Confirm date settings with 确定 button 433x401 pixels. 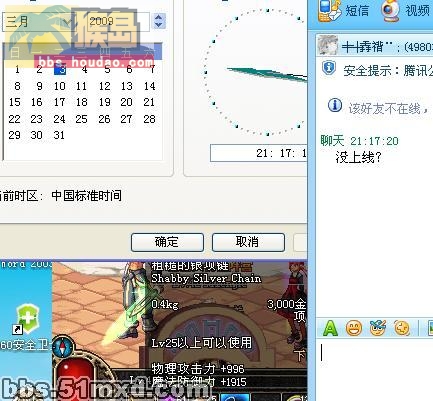pos(167,242)
